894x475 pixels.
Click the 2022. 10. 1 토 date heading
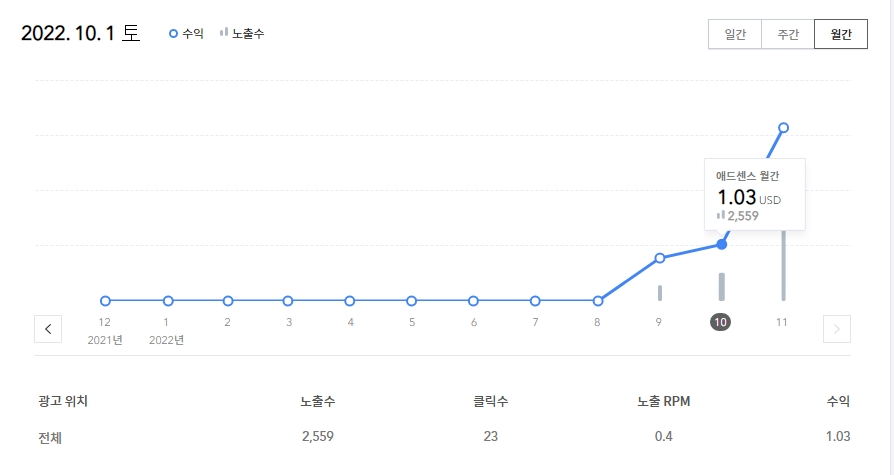coord(80,33)
